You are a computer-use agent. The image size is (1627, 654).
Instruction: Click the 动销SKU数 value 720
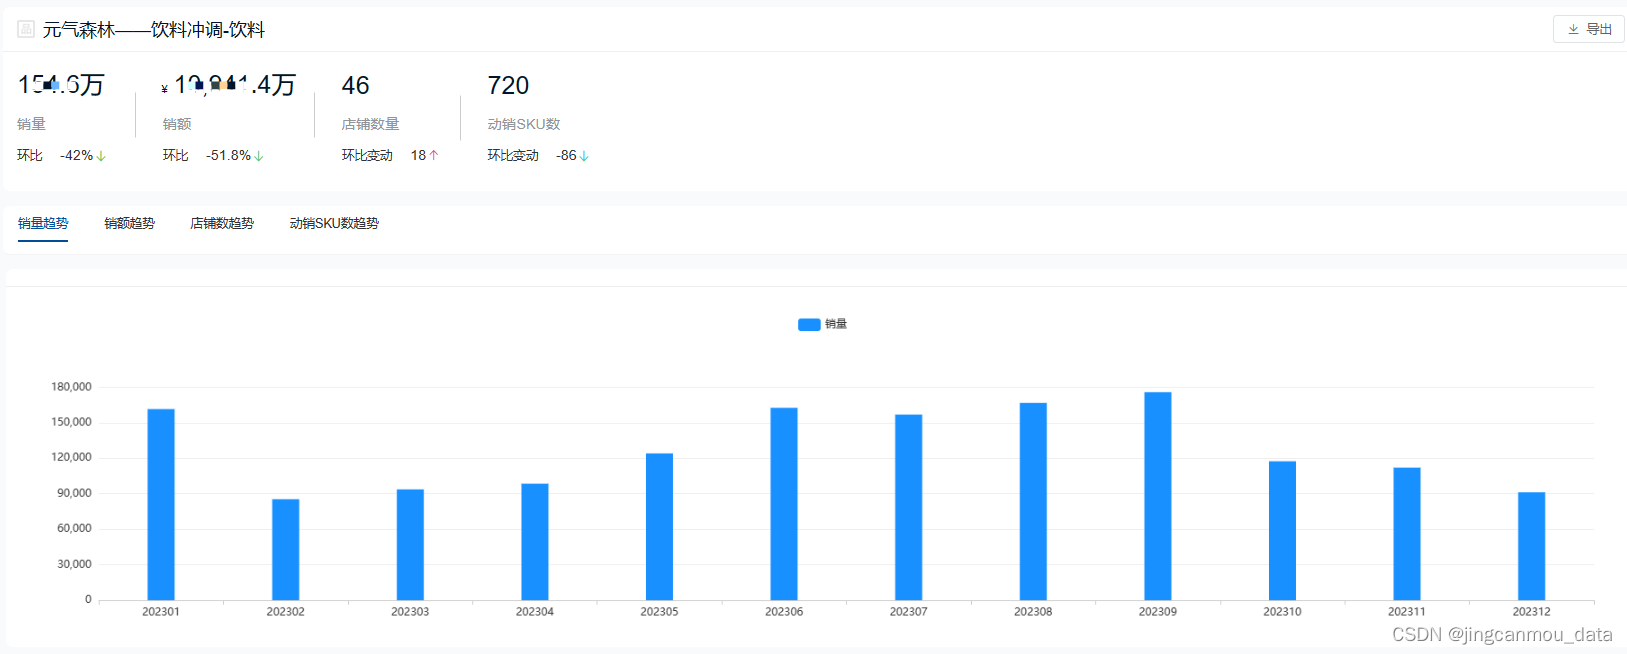[508, 85]
